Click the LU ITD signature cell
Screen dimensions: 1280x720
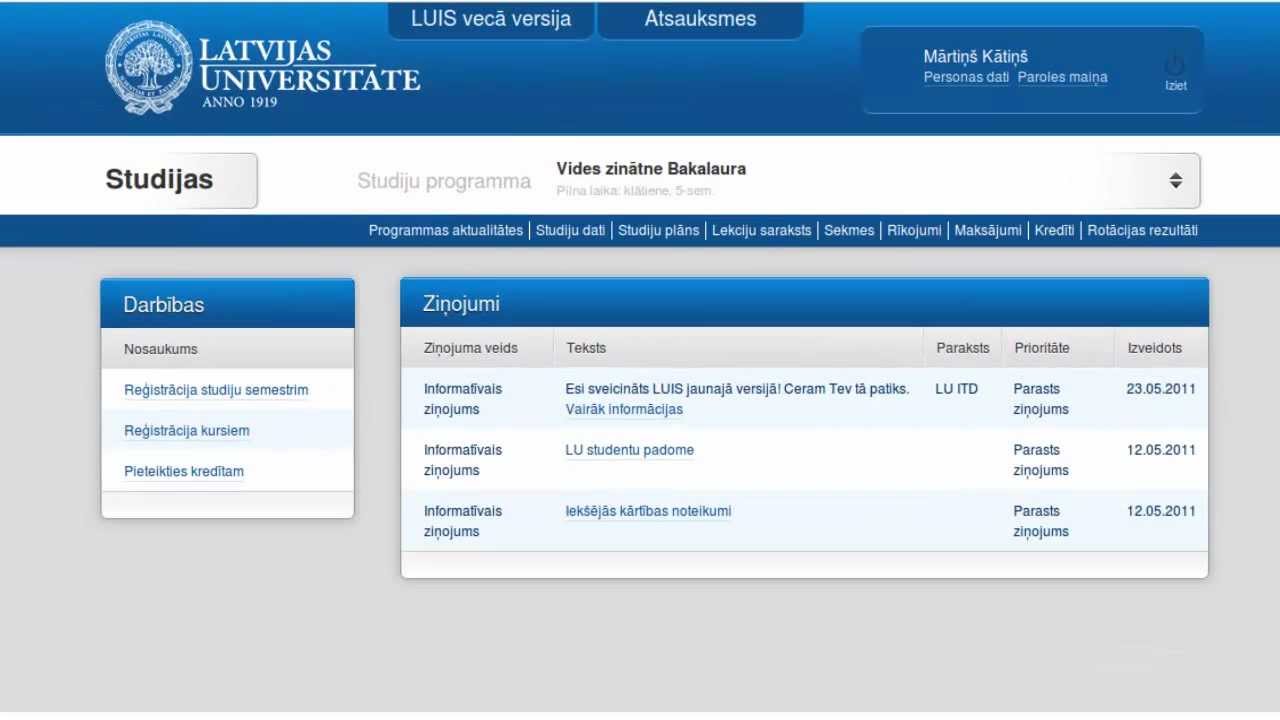click(x=957, y=389)
